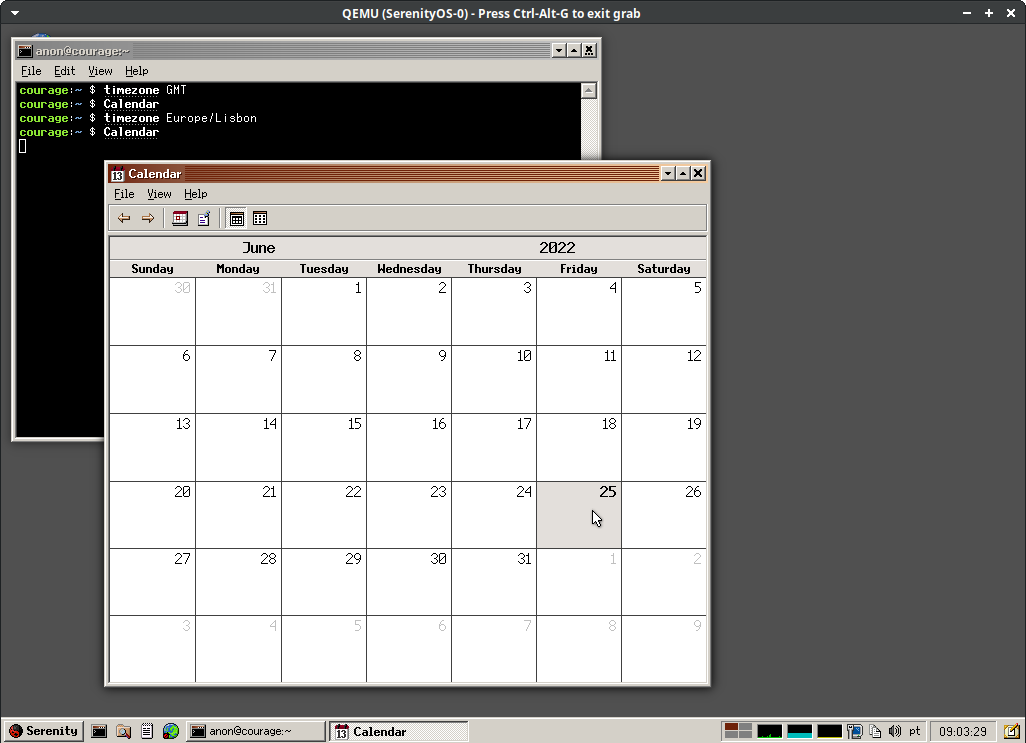
Task: Open the Serenity start menu
Action: 43,731
